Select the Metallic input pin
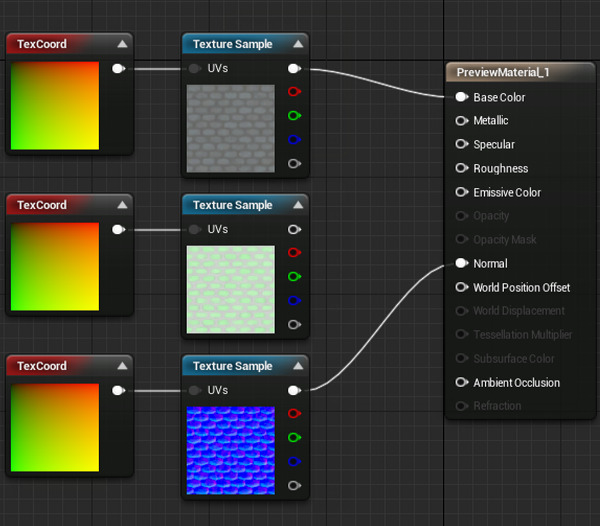 pos(461,120)
